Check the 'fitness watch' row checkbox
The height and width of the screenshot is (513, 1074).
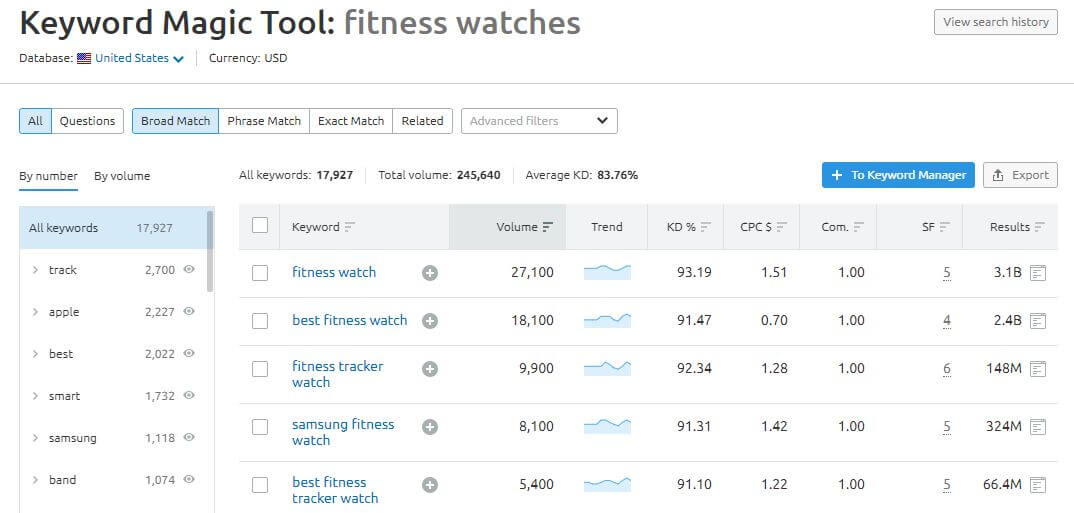[260, 273]
